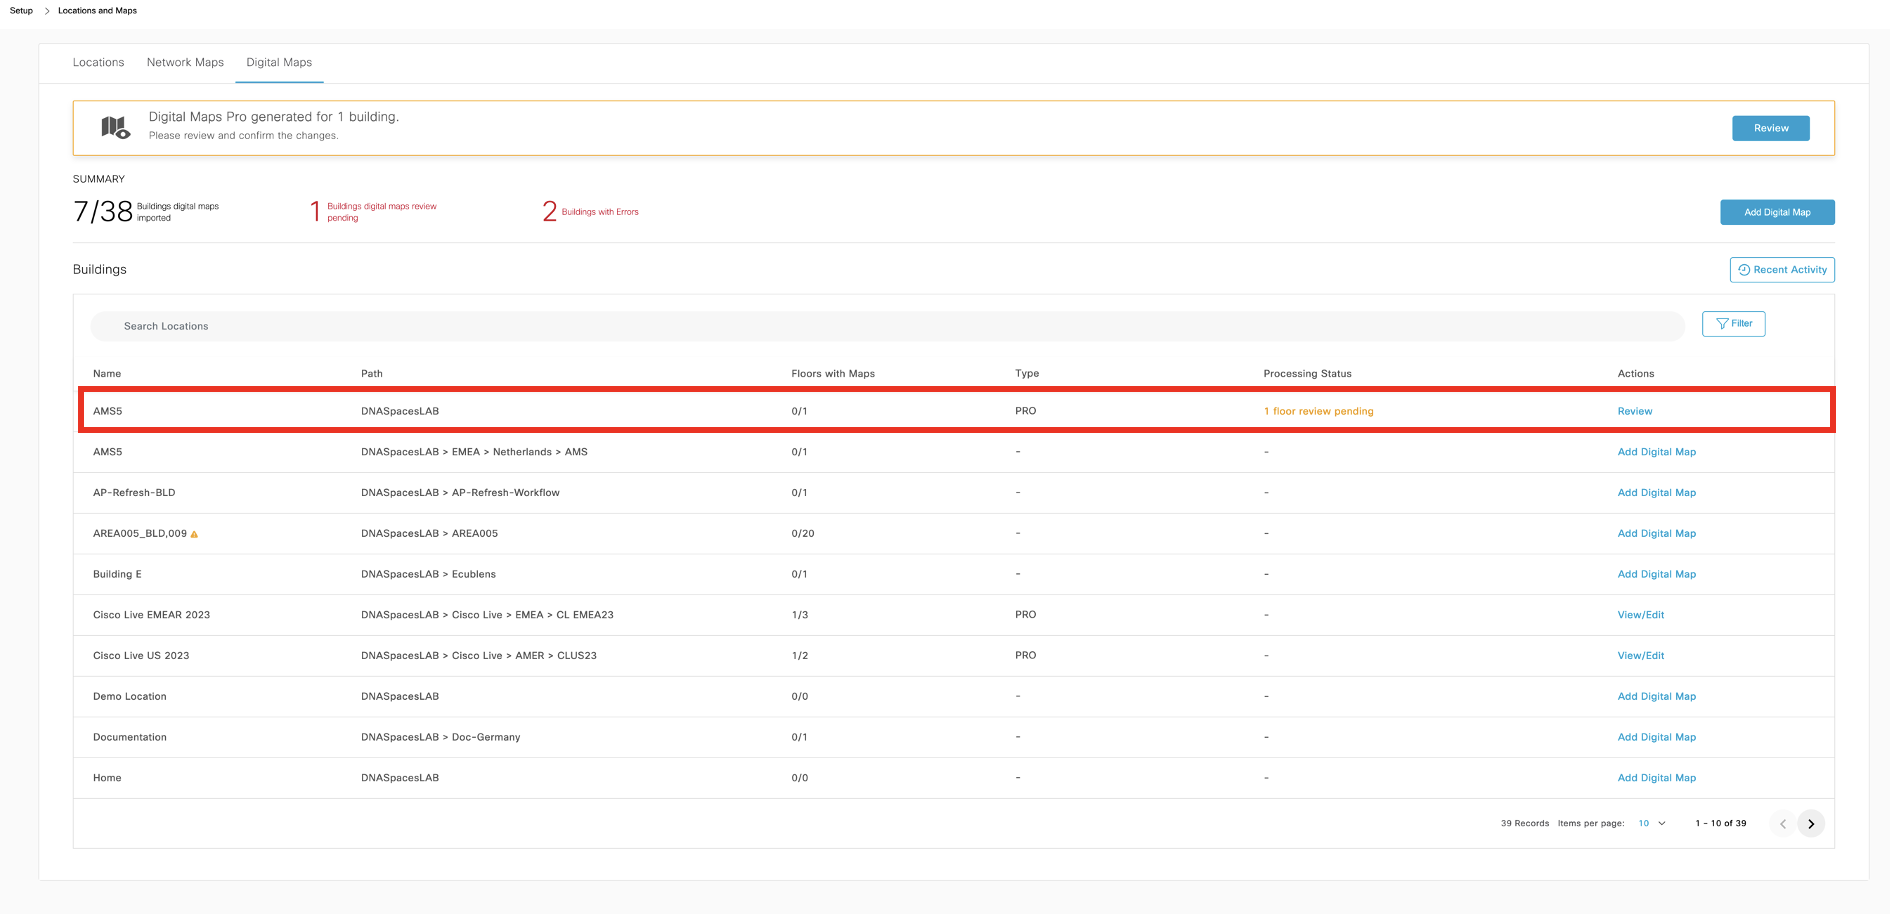Select the Digital Maps tab

[x=279, y=62]
